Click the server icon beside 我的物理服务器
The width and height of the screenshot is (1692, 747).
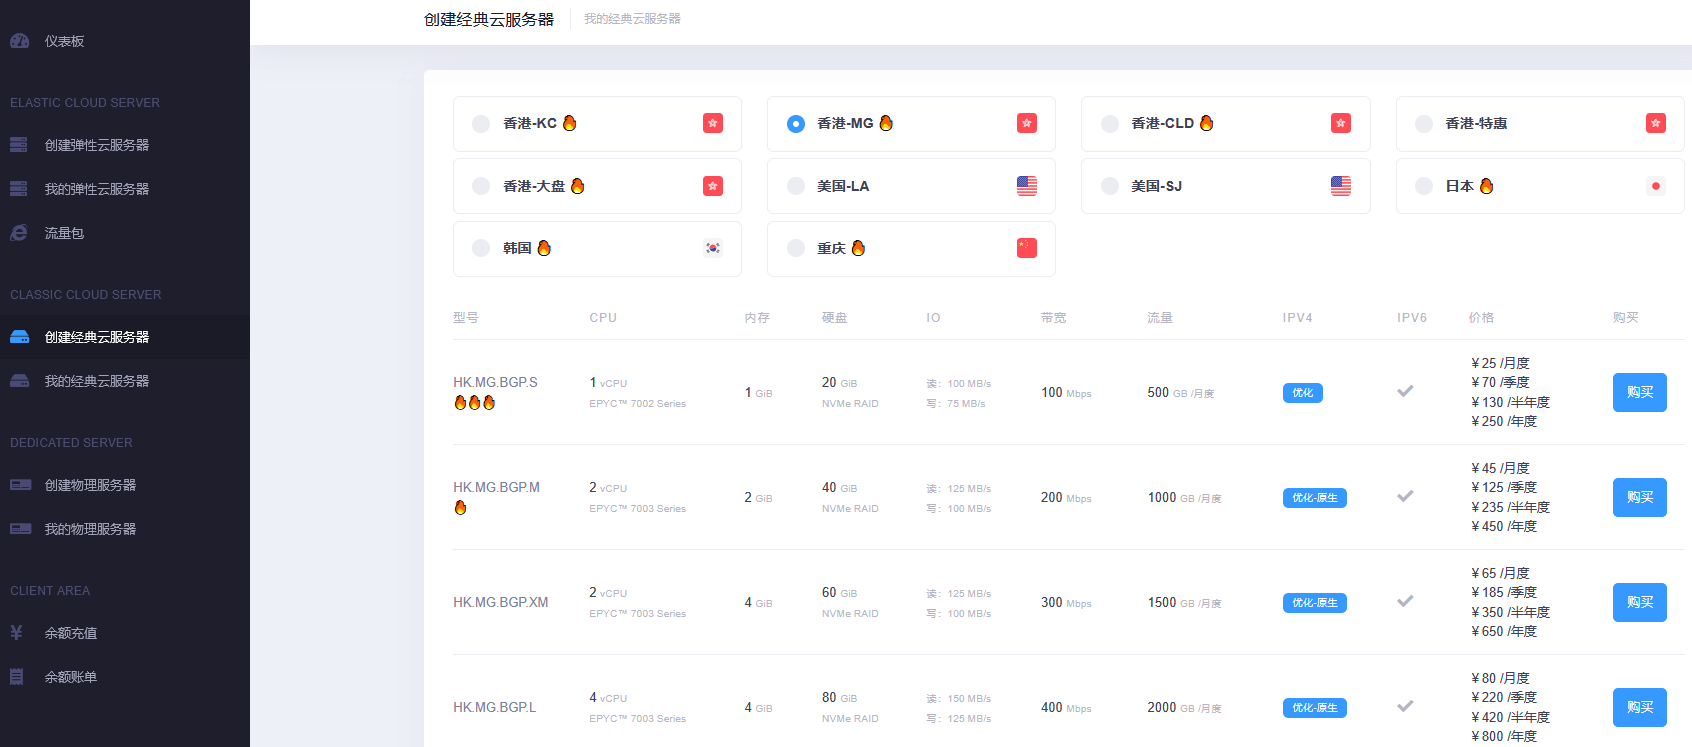tap(20, 529)
